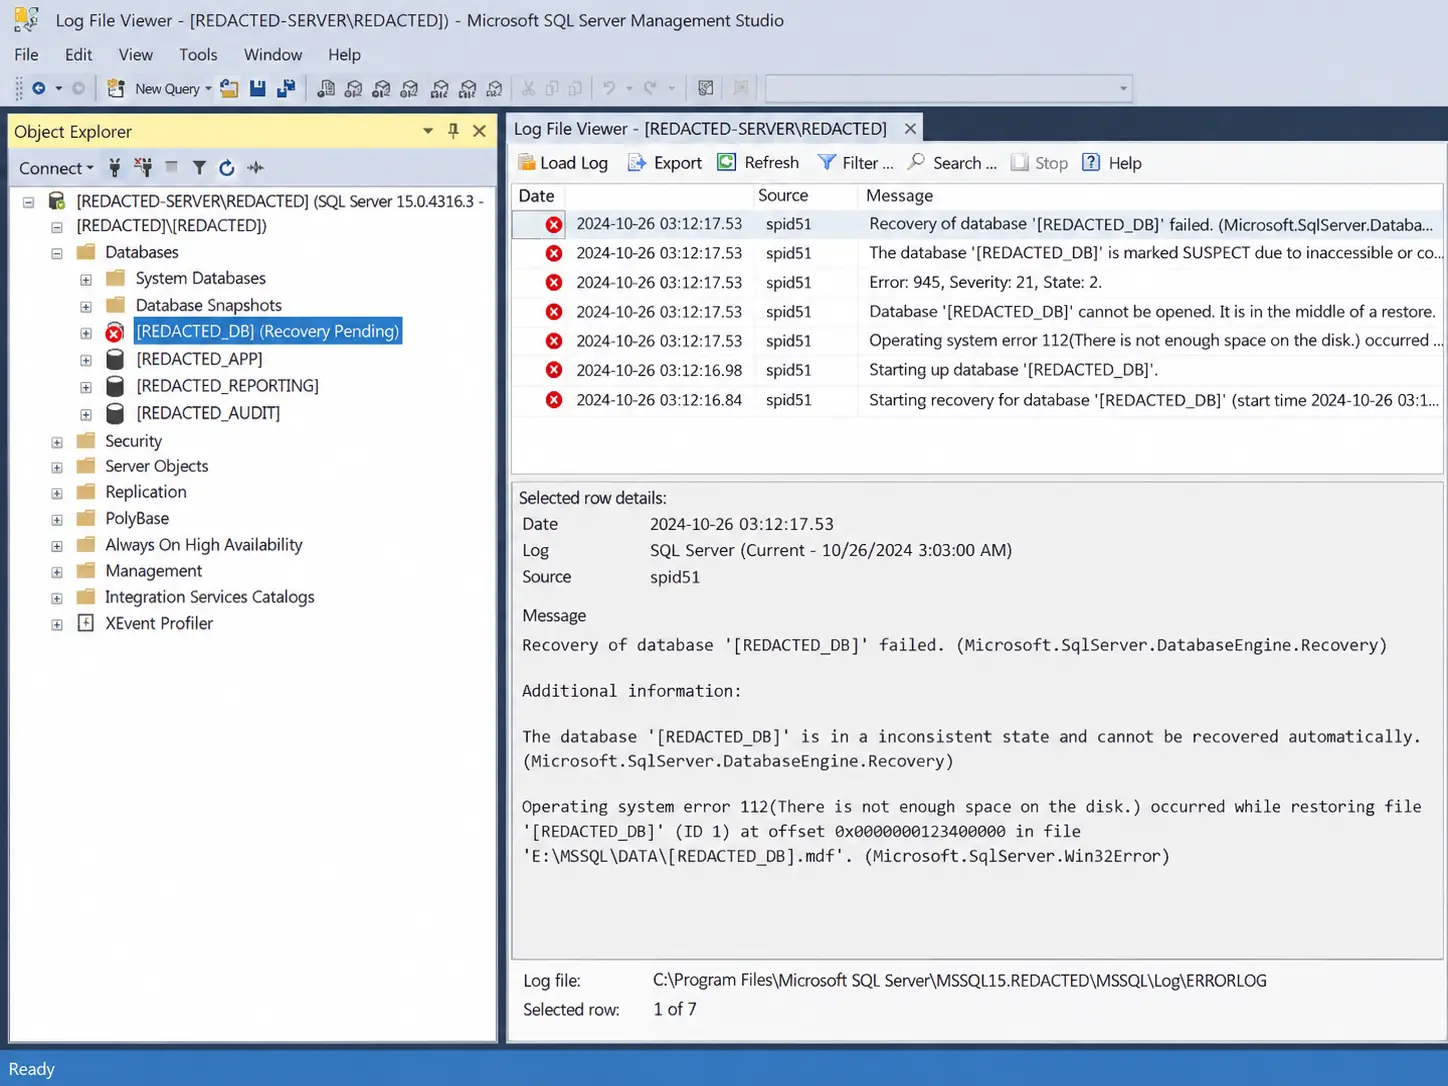
Task: Click the navigate Back arrow in the toolbar
Action: click(38, 88)
